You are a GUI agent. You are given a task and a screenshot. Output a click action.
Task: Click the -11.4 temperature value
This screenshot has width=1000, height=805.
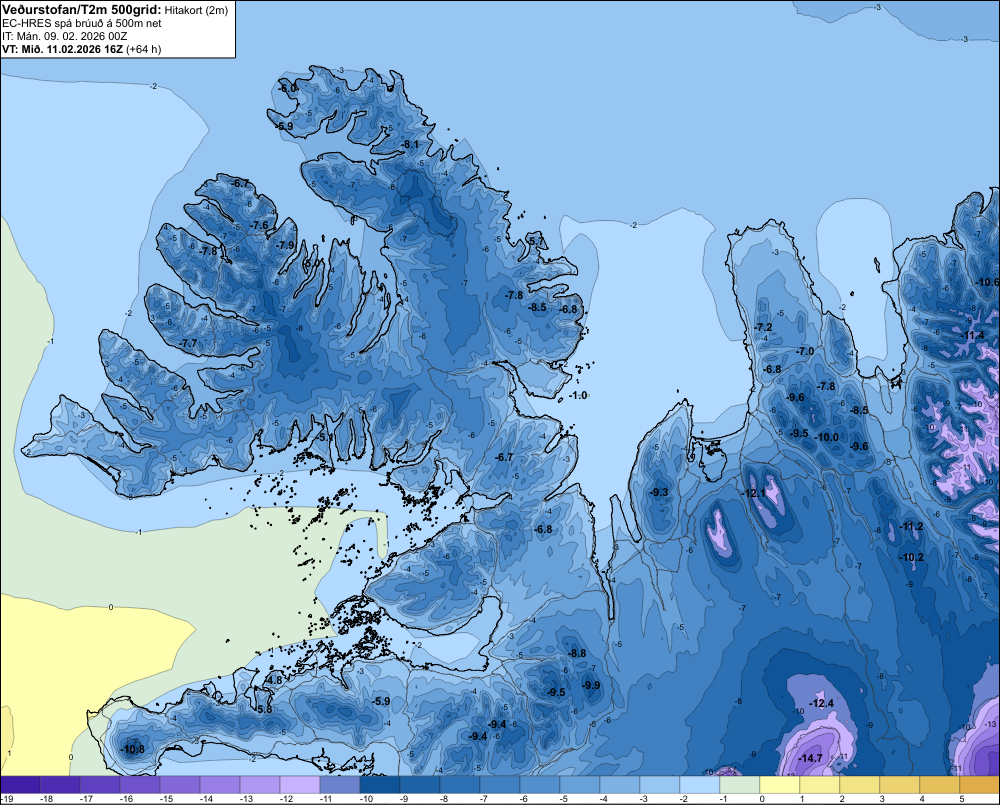(x=973, y=336)
